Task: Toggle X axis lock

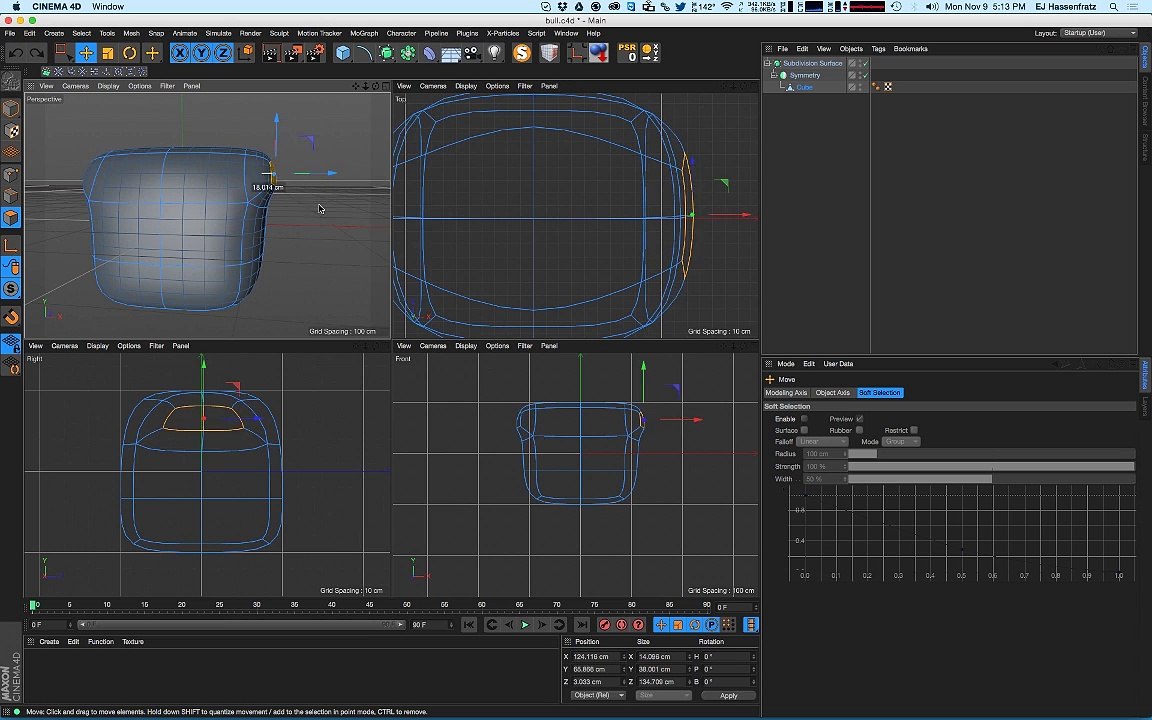Action: (179, 53)
